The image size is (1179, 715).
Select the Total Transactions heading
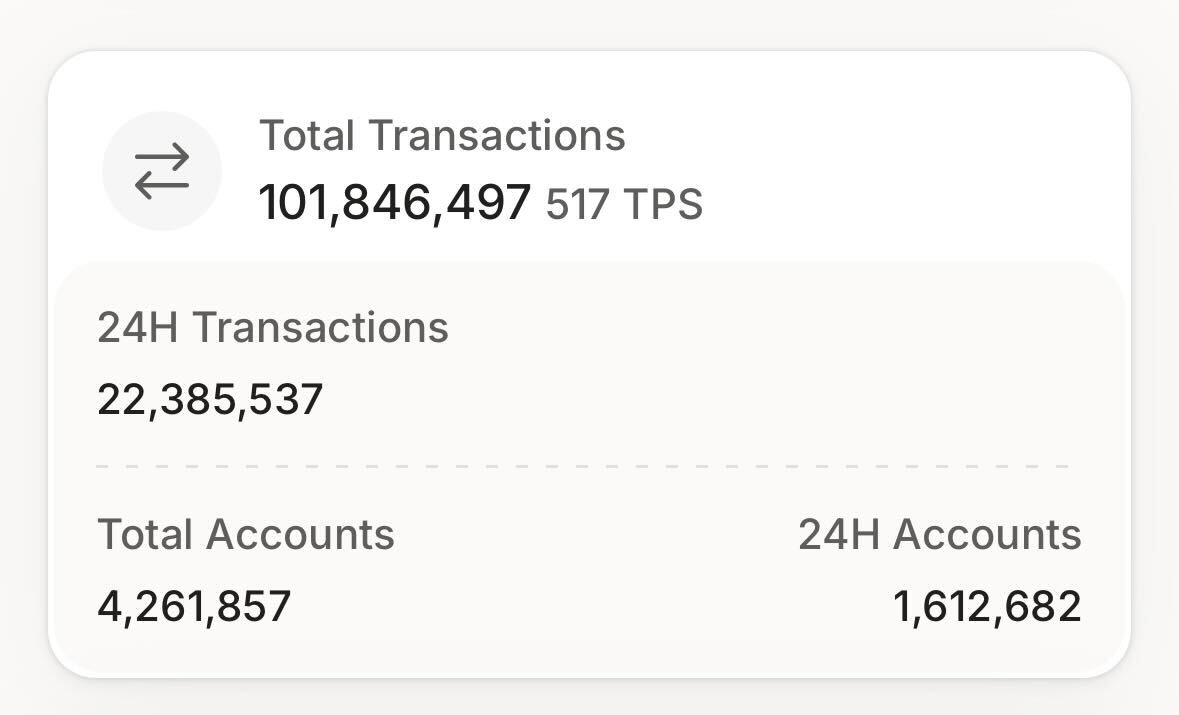[442, 135]
